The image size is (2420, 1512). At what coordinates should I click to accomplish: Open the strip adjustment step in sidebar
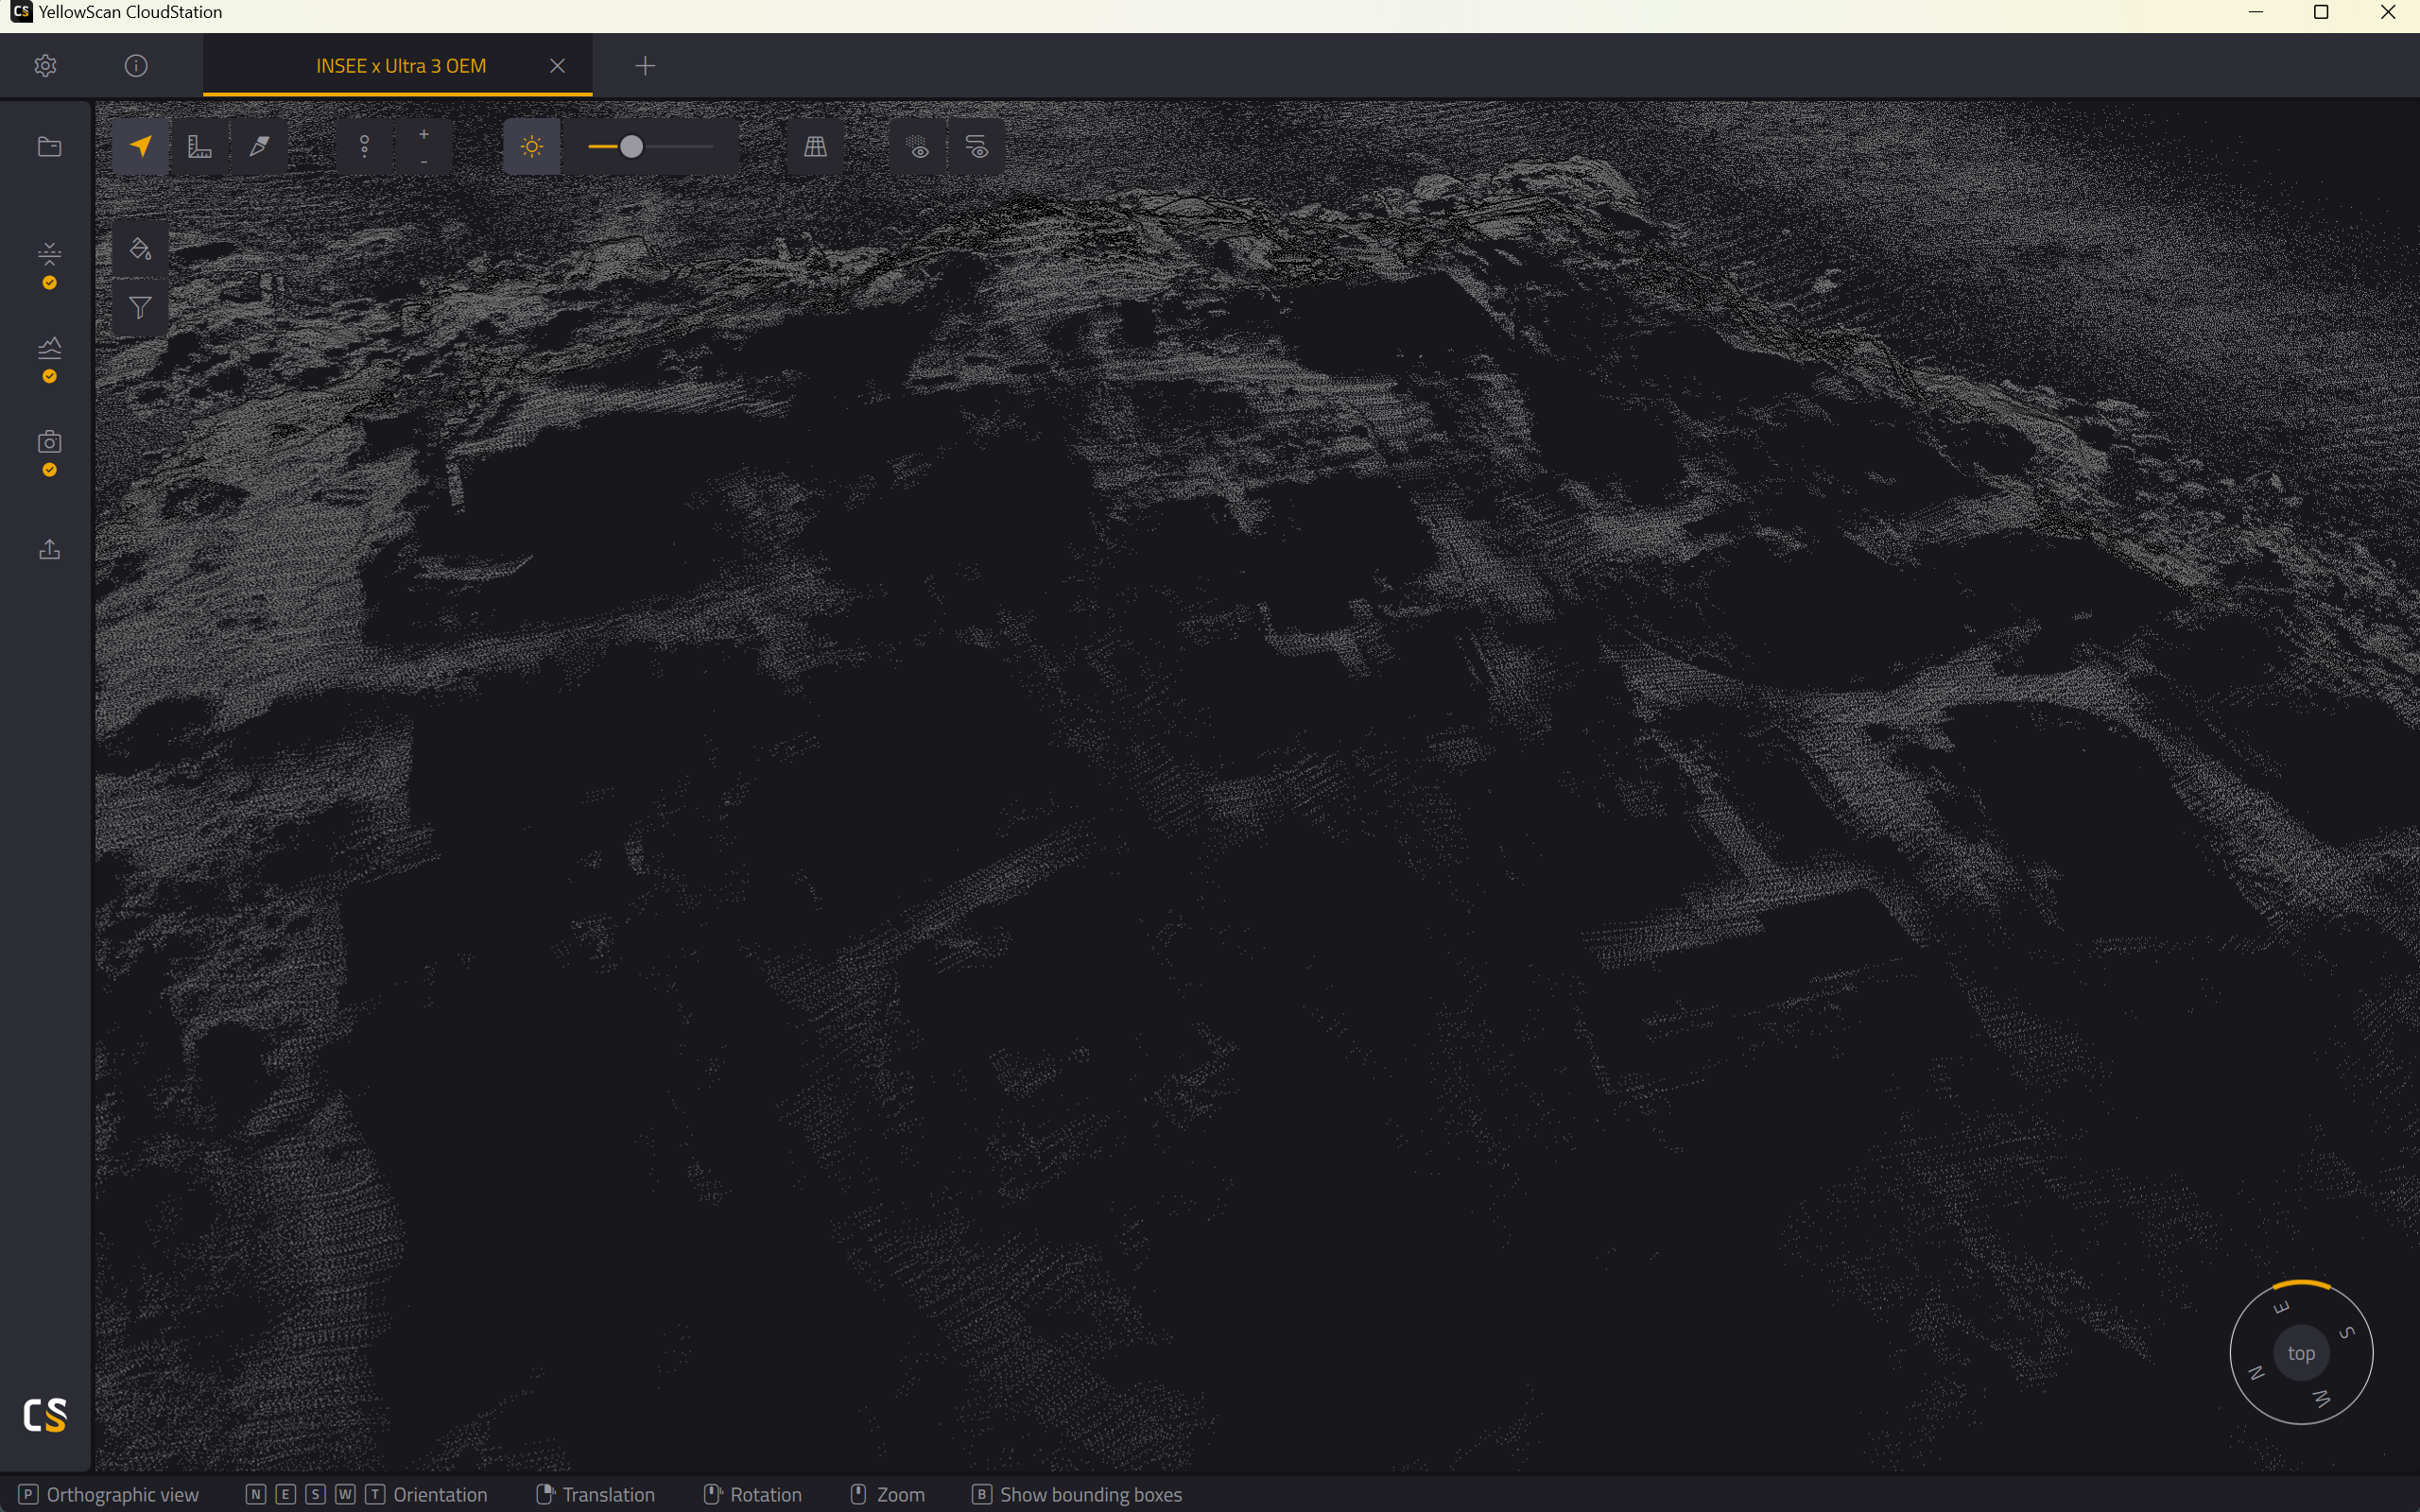[x=49, y=254]
